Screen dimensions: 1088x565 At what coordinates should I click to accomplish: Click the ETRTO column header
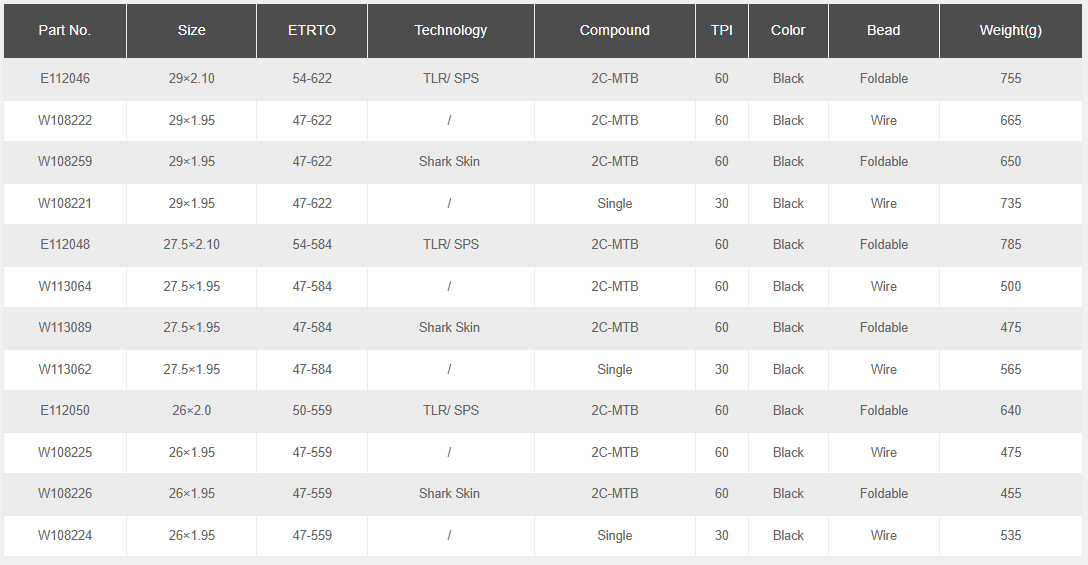[312, 30]
